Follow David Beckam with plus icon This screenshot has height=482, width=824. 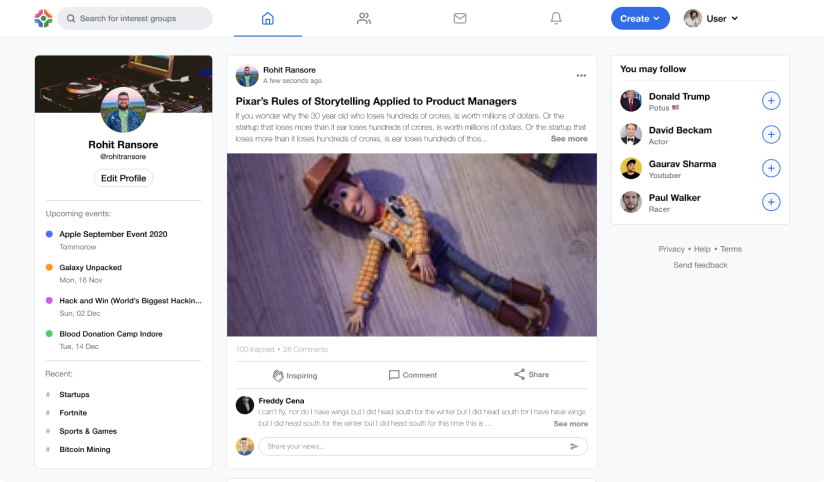pyautogui.click(x=771, y=135)
